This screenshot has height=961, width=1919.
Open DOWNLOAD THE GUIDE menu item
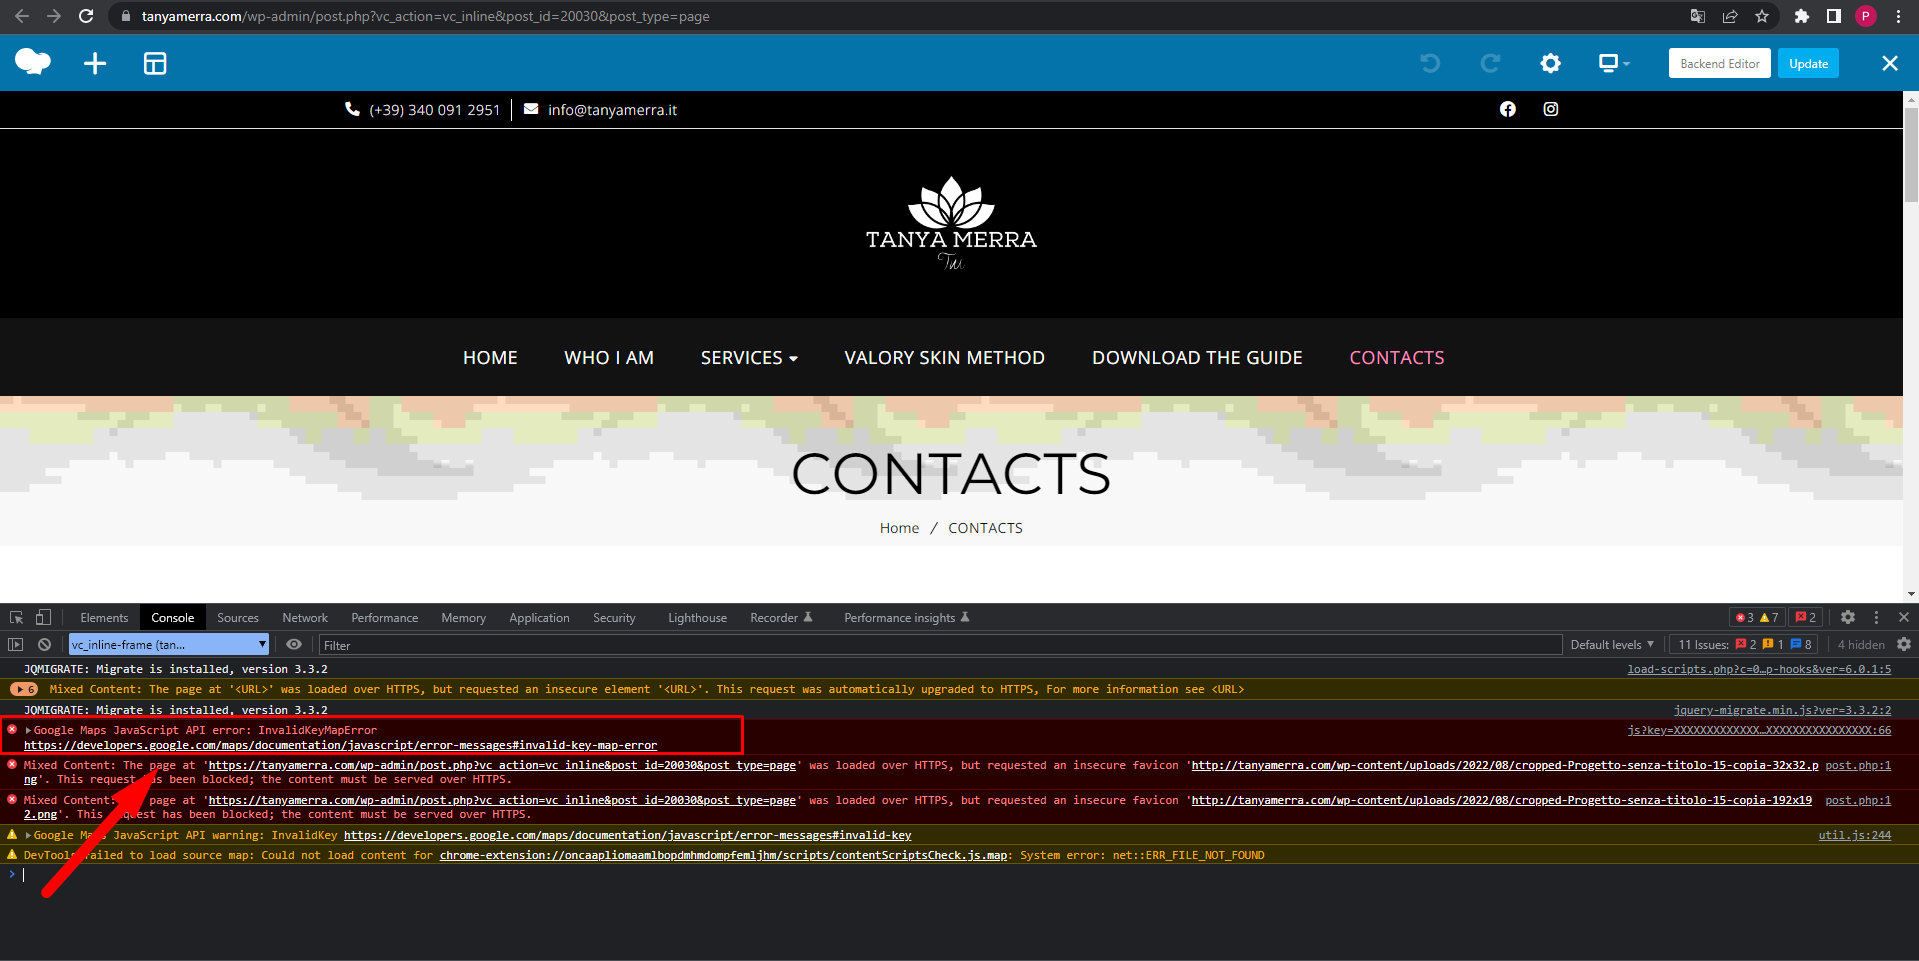pos(1197,358)
